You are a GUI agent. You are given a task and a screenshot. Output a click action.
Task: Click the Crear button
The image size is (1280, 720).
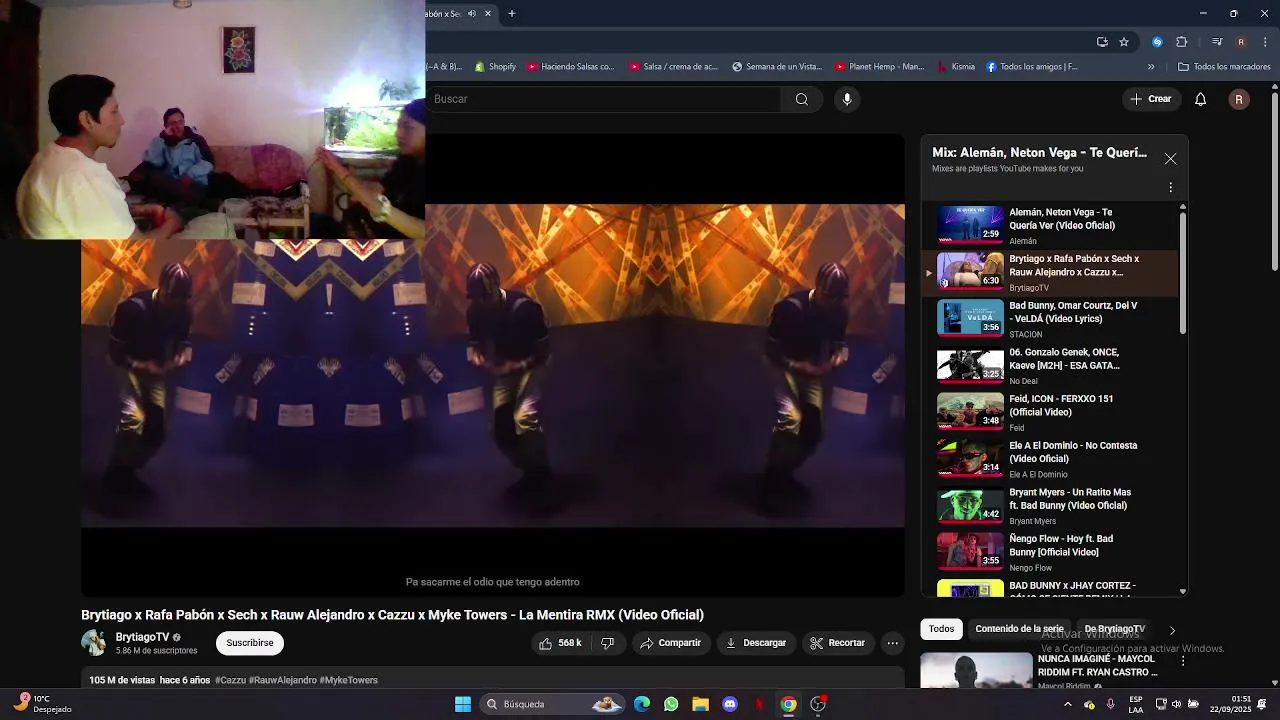coord(1151,99)
